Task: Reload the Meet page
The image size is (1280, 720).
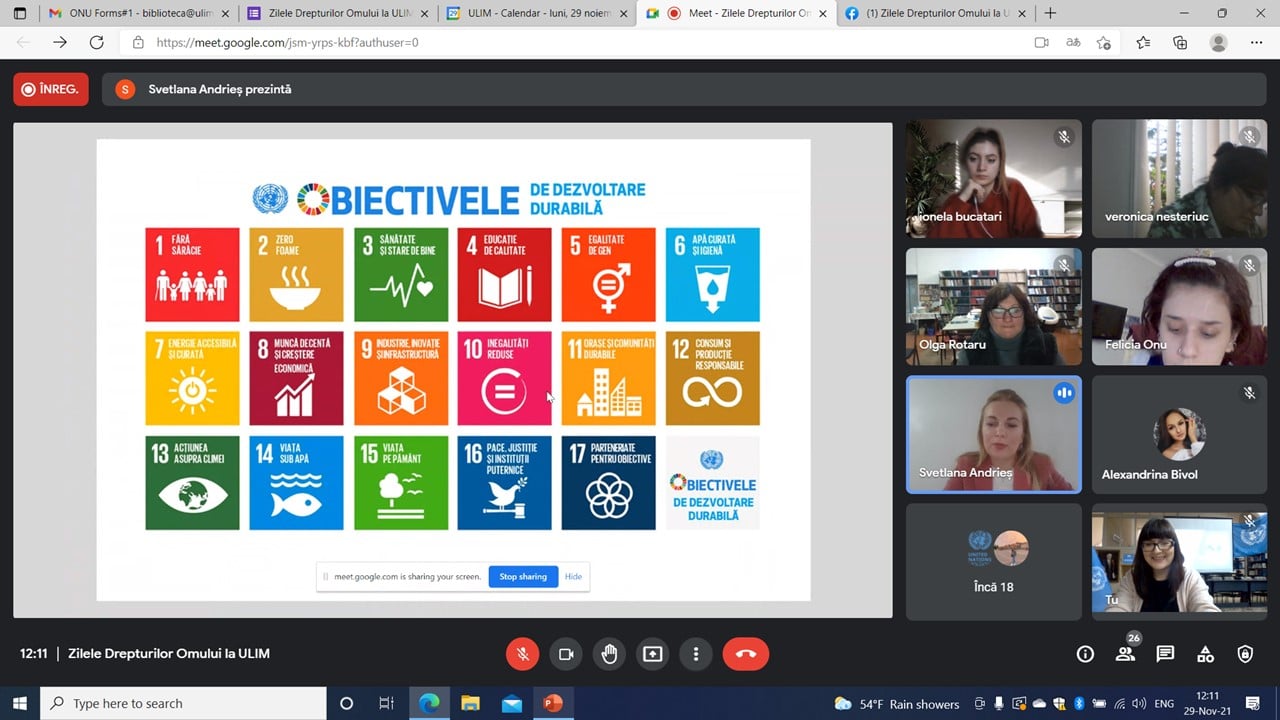Action: coord(97,43)
